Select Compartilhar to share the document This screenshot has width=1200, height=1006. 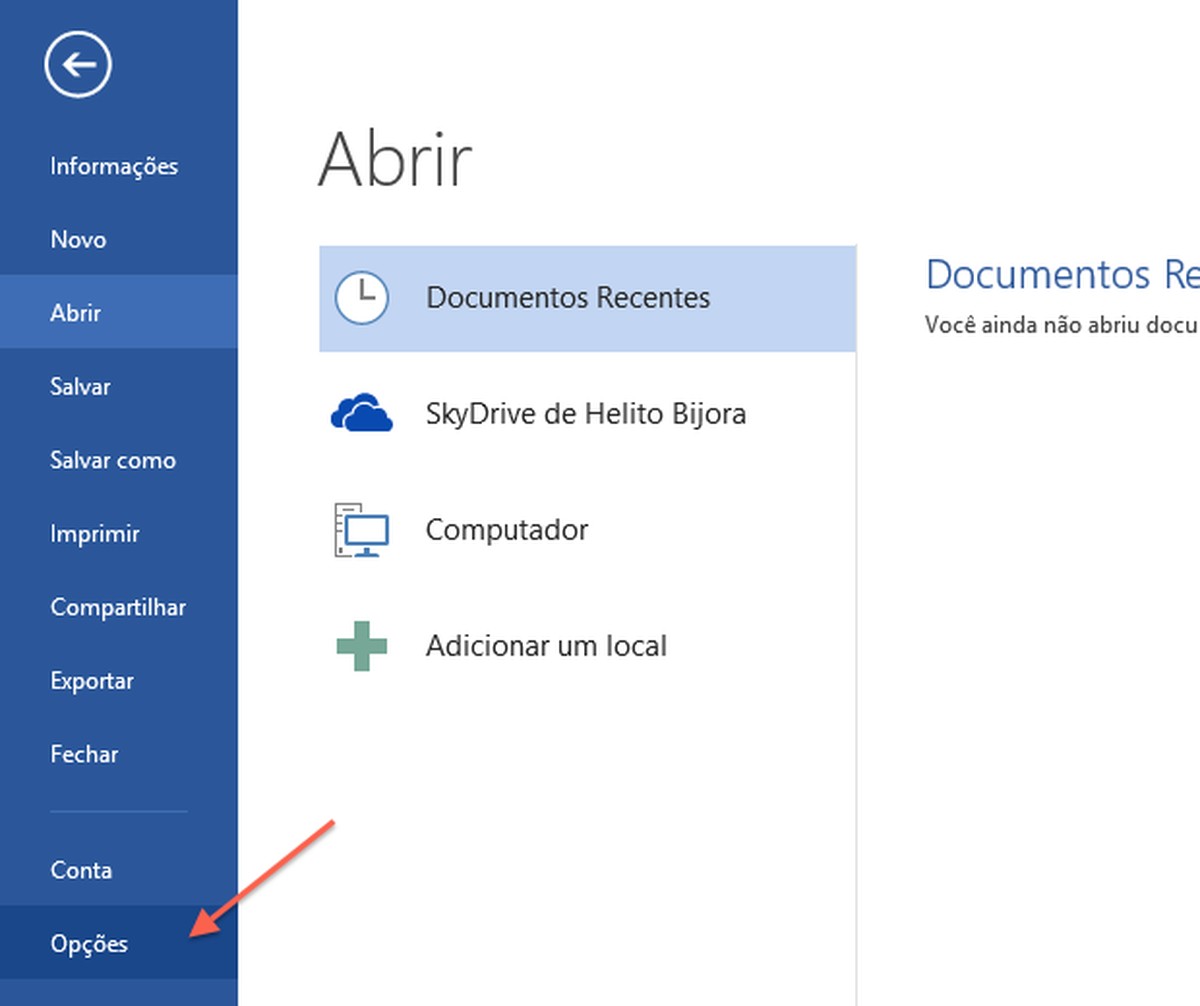coord(118,607)
